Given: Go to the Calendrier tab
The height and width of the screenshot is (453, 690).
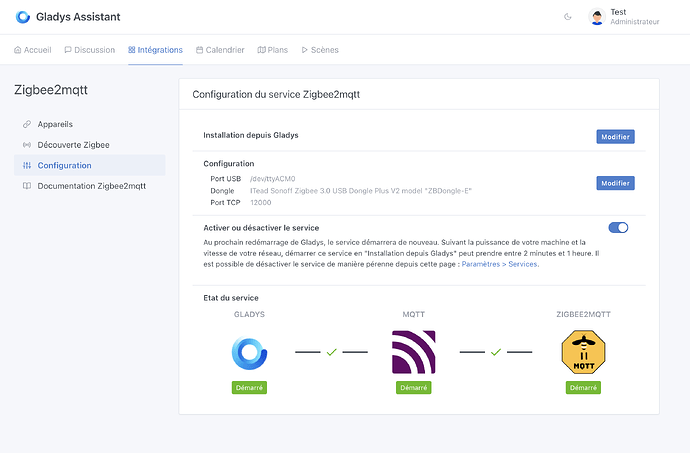Looking at the screenshot, I should [x=219, y=49].
